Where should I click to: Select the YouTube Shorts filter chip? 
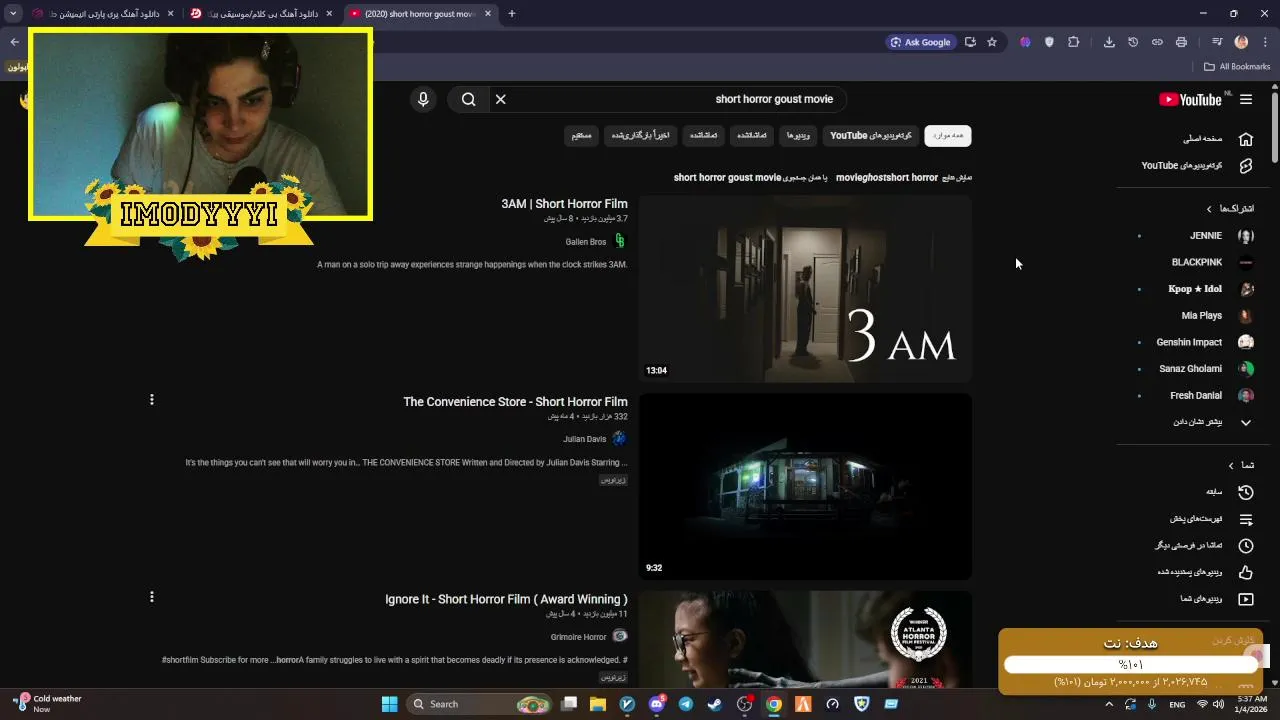click(871, 135)
